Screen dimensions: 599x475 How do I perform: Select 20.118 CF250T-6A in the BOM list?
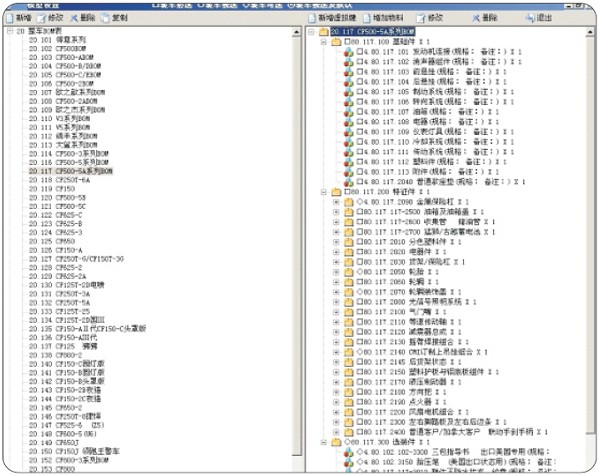[59, 180]
